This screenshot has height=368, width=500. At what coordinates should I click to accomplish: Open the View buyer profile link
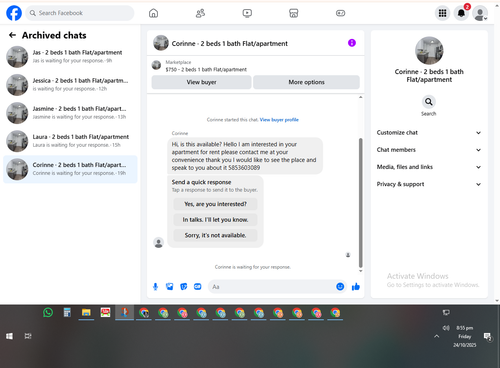(x=279, y=120)
